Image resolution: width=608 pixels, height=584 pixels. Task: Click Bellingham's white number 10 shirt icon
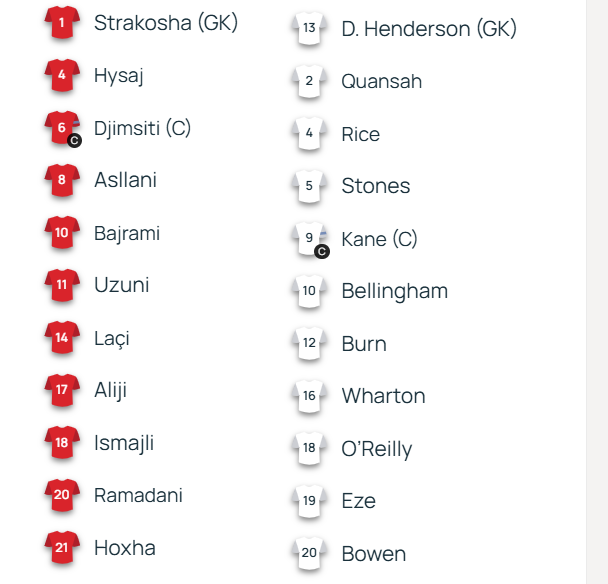pos(309,292)
